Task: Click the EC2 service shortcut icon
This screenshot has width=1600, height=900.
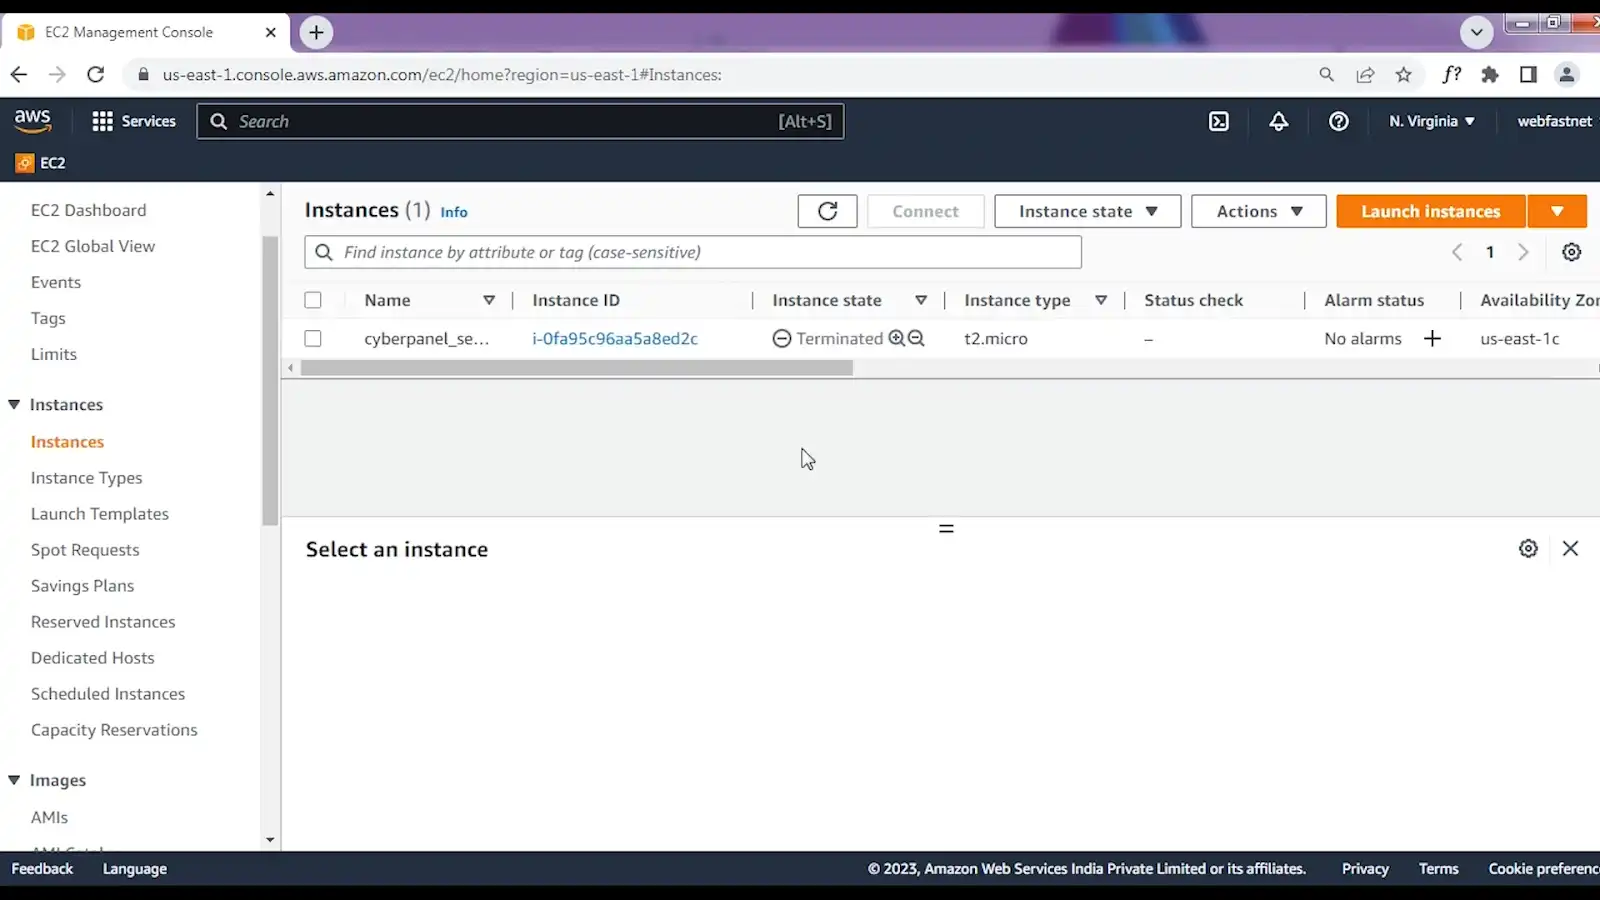Action: (x=25, y=163)
